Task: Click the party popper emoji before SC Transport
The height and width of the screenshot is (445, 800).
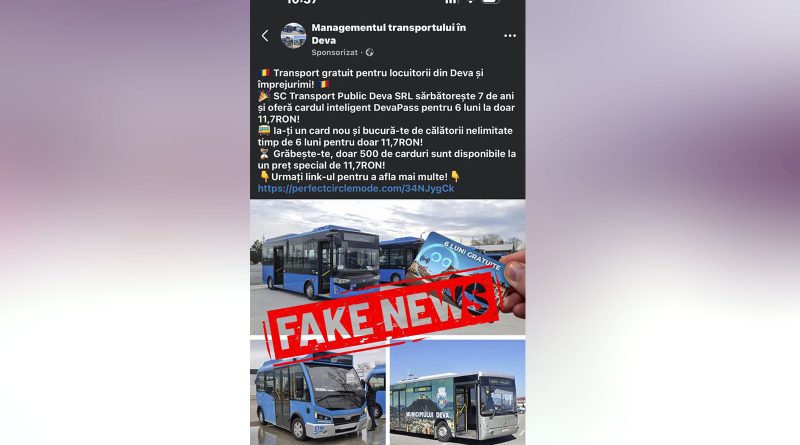Action: coord(264,96)
